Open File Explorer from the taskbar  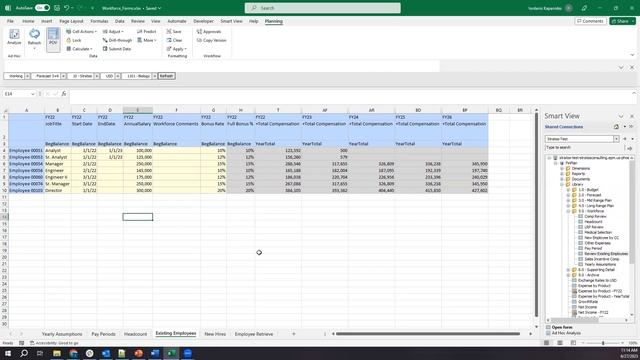57,353
